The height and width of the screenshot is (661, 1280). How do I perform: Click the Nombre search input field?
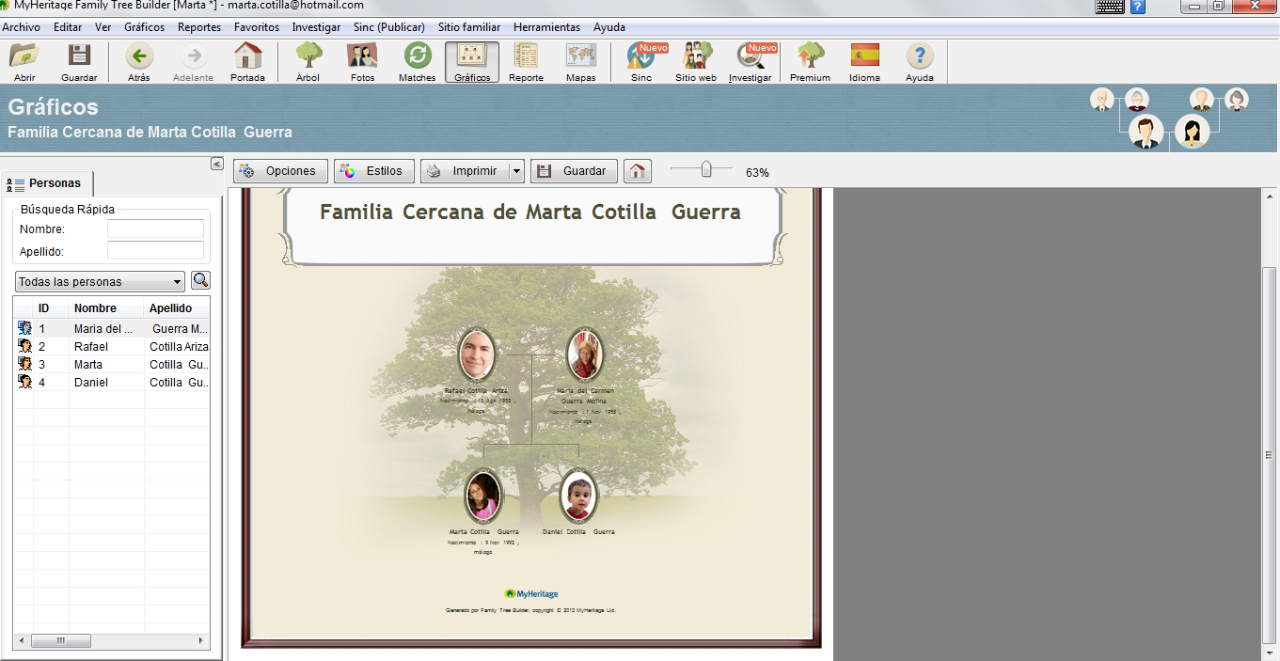[x=155, y=229]
